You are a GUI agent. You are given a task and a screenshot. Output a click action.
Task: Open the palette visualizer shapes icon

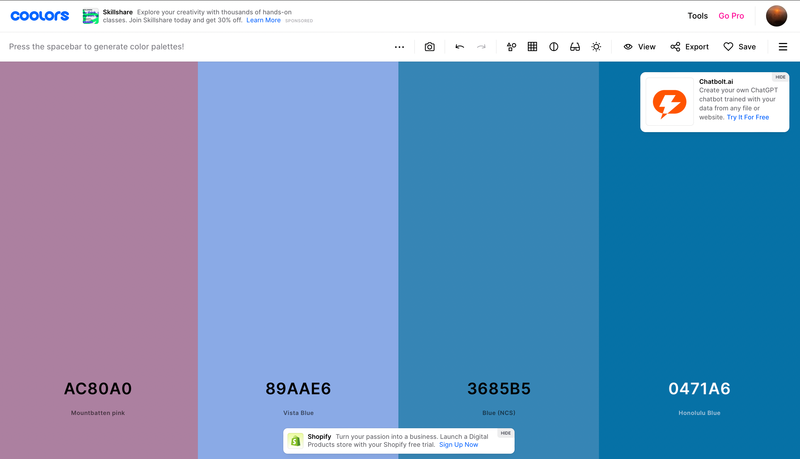(511, 47)
